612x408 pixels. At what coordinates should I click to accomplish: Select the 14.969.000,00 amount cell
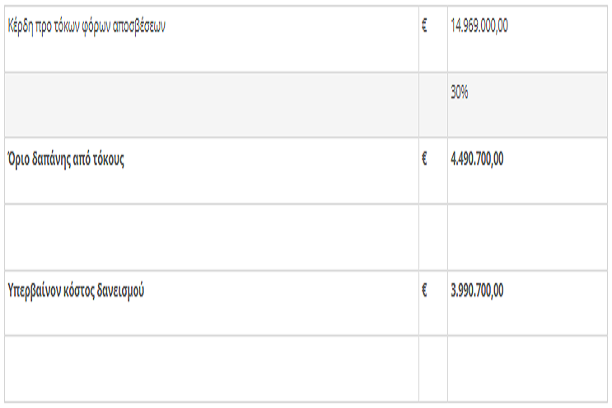point(527,39)
